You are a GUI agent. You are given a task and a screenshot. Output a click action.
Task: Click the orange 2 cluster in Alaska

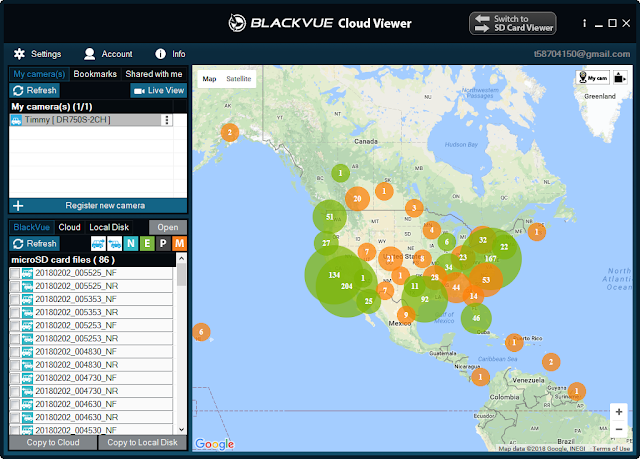[x=230, y=132]
